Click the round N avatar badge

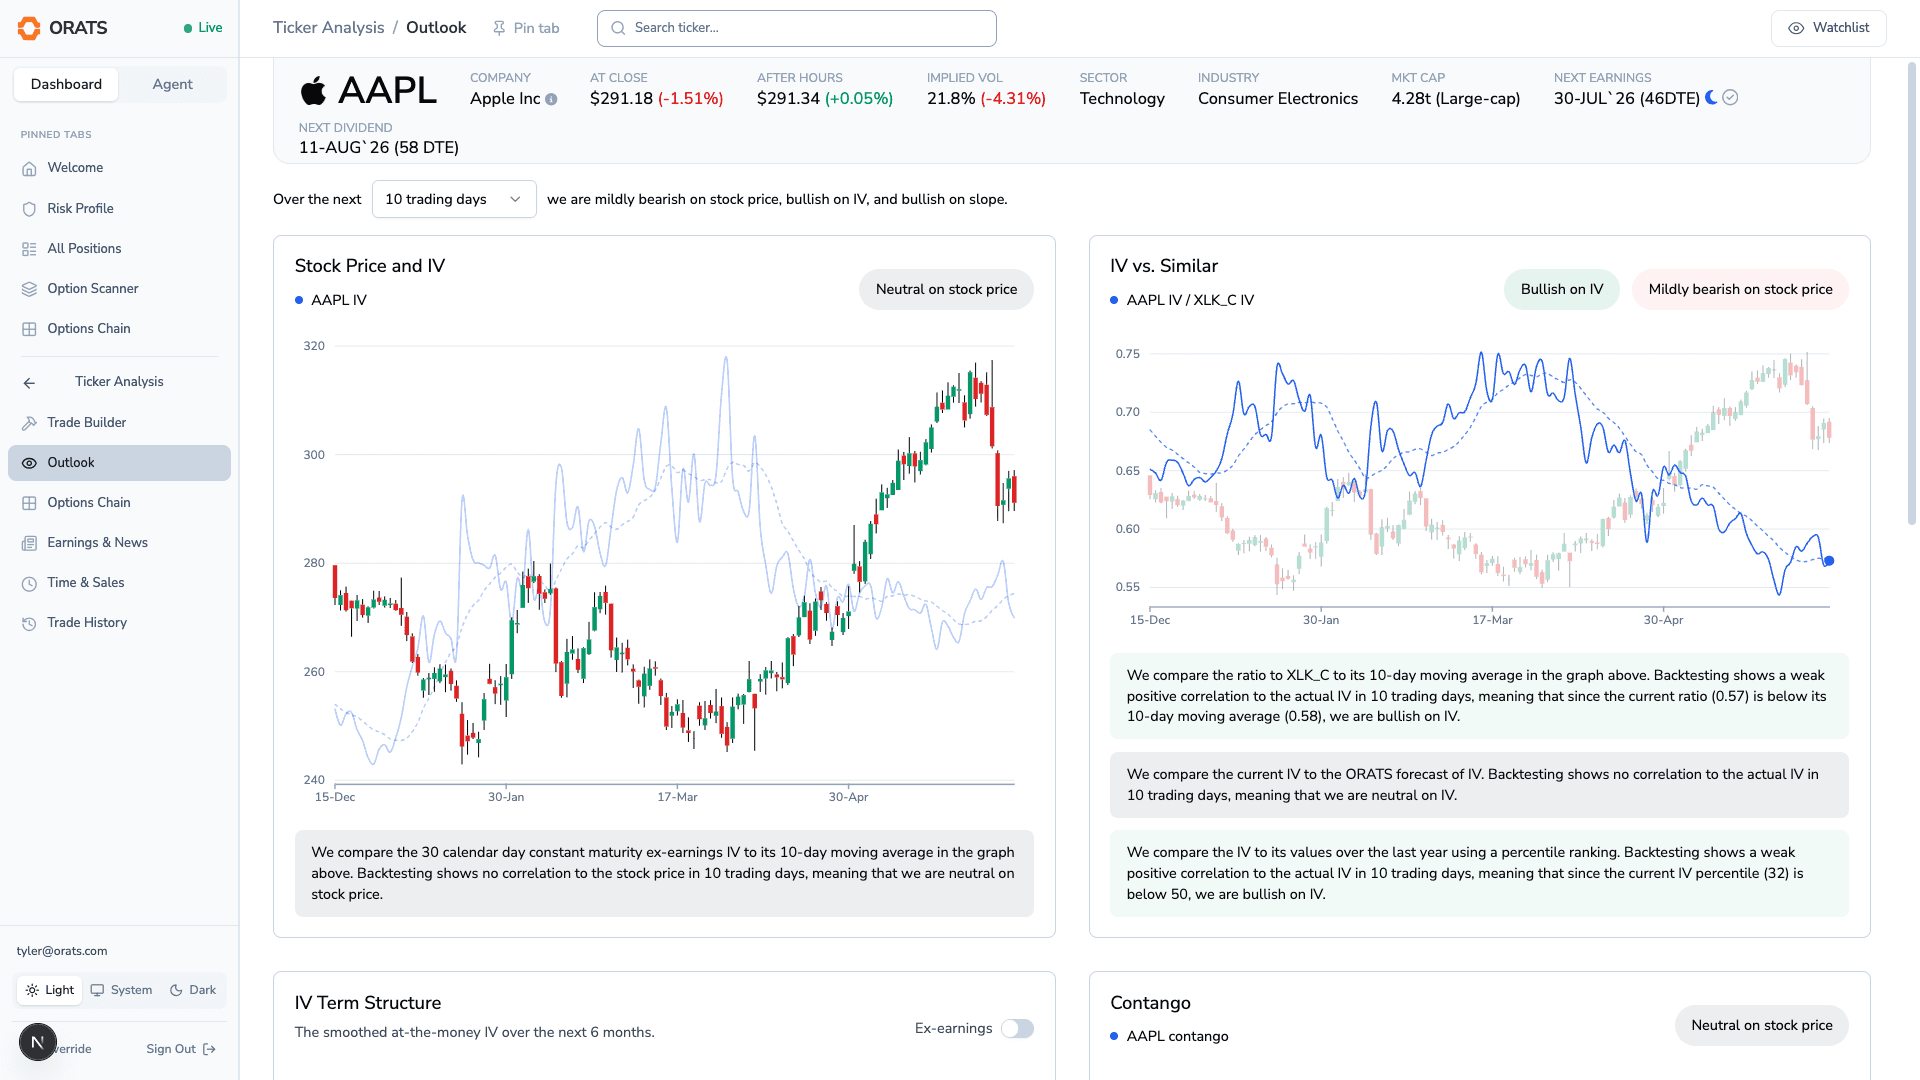(x=37, y=1042)
